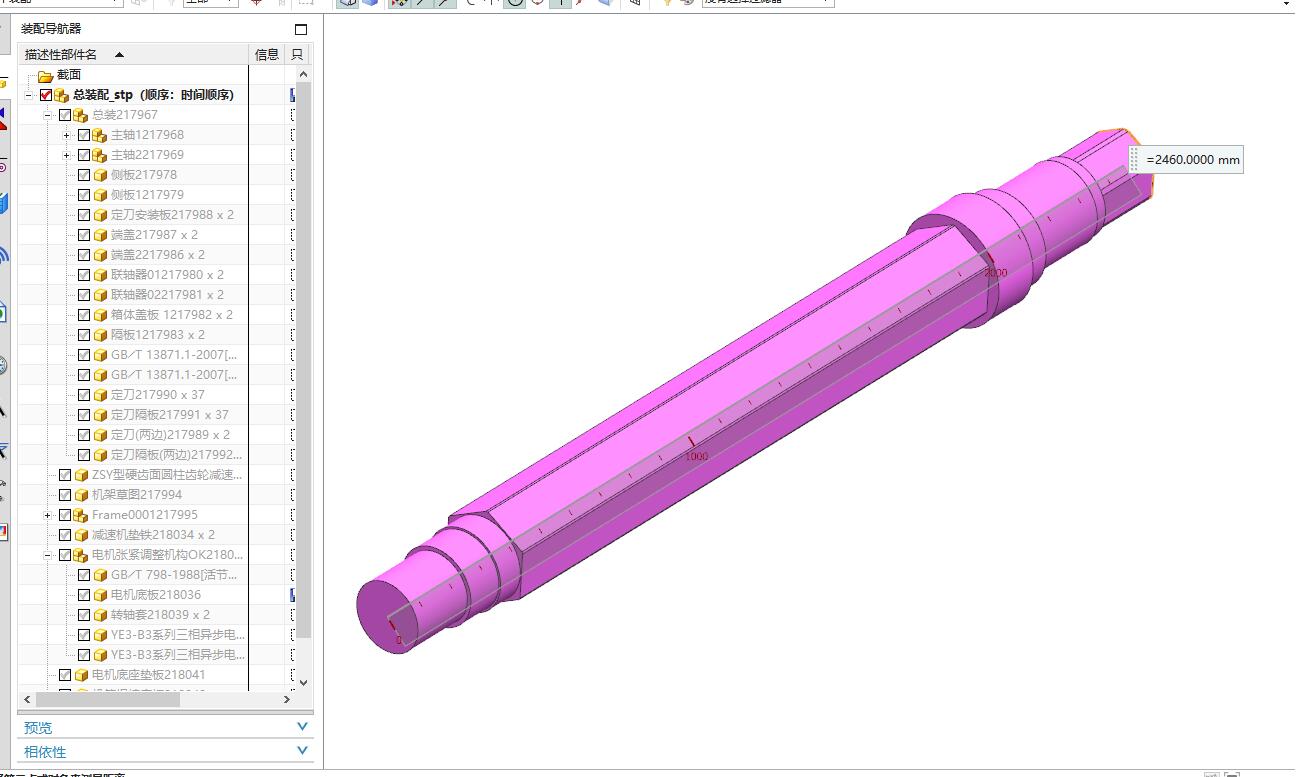Viewport: 1296px width, 777px height.
Task: Click the blue info icon in 总装配_stp row
Action: 293,95
